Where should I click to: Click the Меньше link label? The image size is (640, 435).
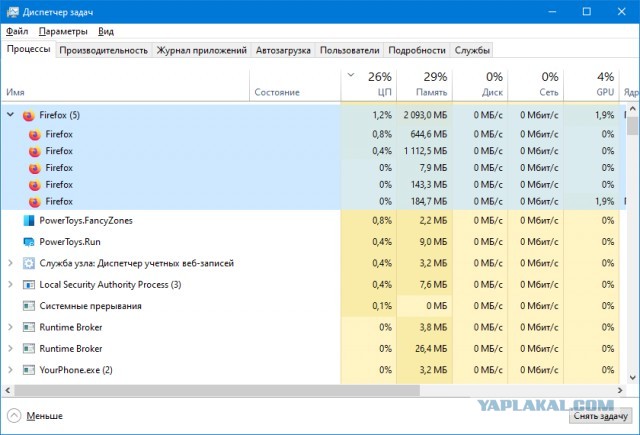pyautogui.click(x=44, y=416)
